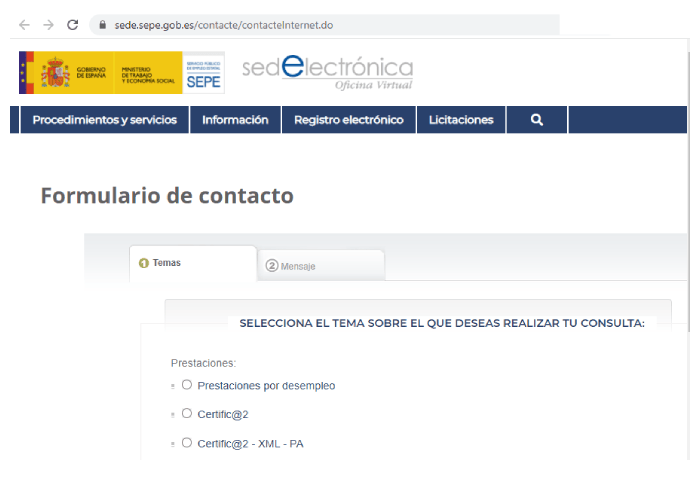This screenshot has height=480, width=700.
Task: Focus the address bar showing sede.sepe.gob.es URL
Action: click(324, 25)
